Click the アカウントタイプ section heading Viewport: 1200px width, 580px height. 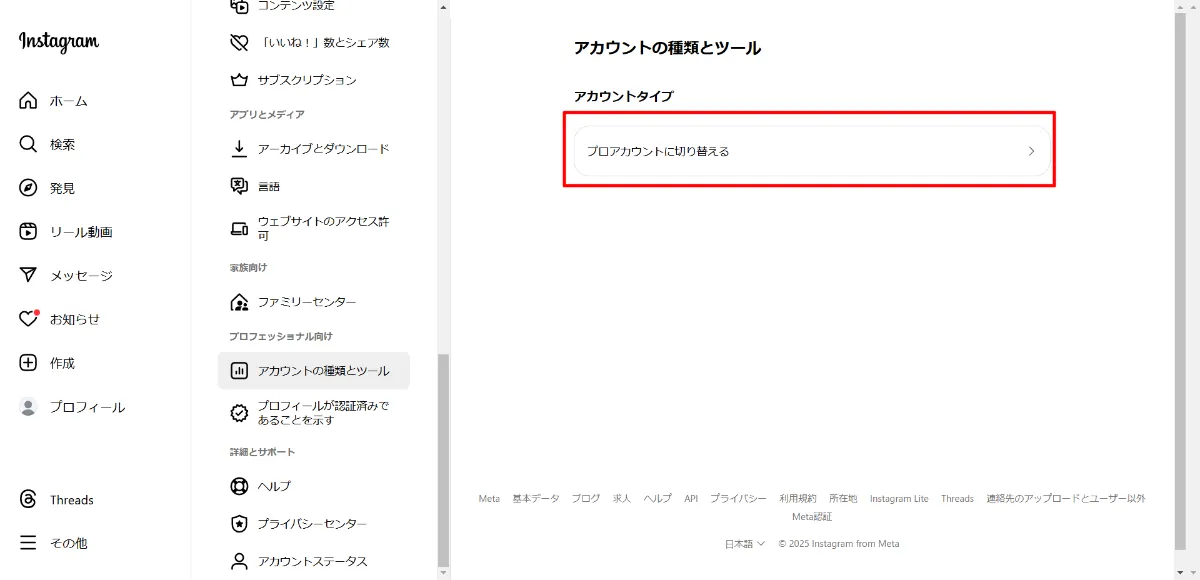[624, 96]
